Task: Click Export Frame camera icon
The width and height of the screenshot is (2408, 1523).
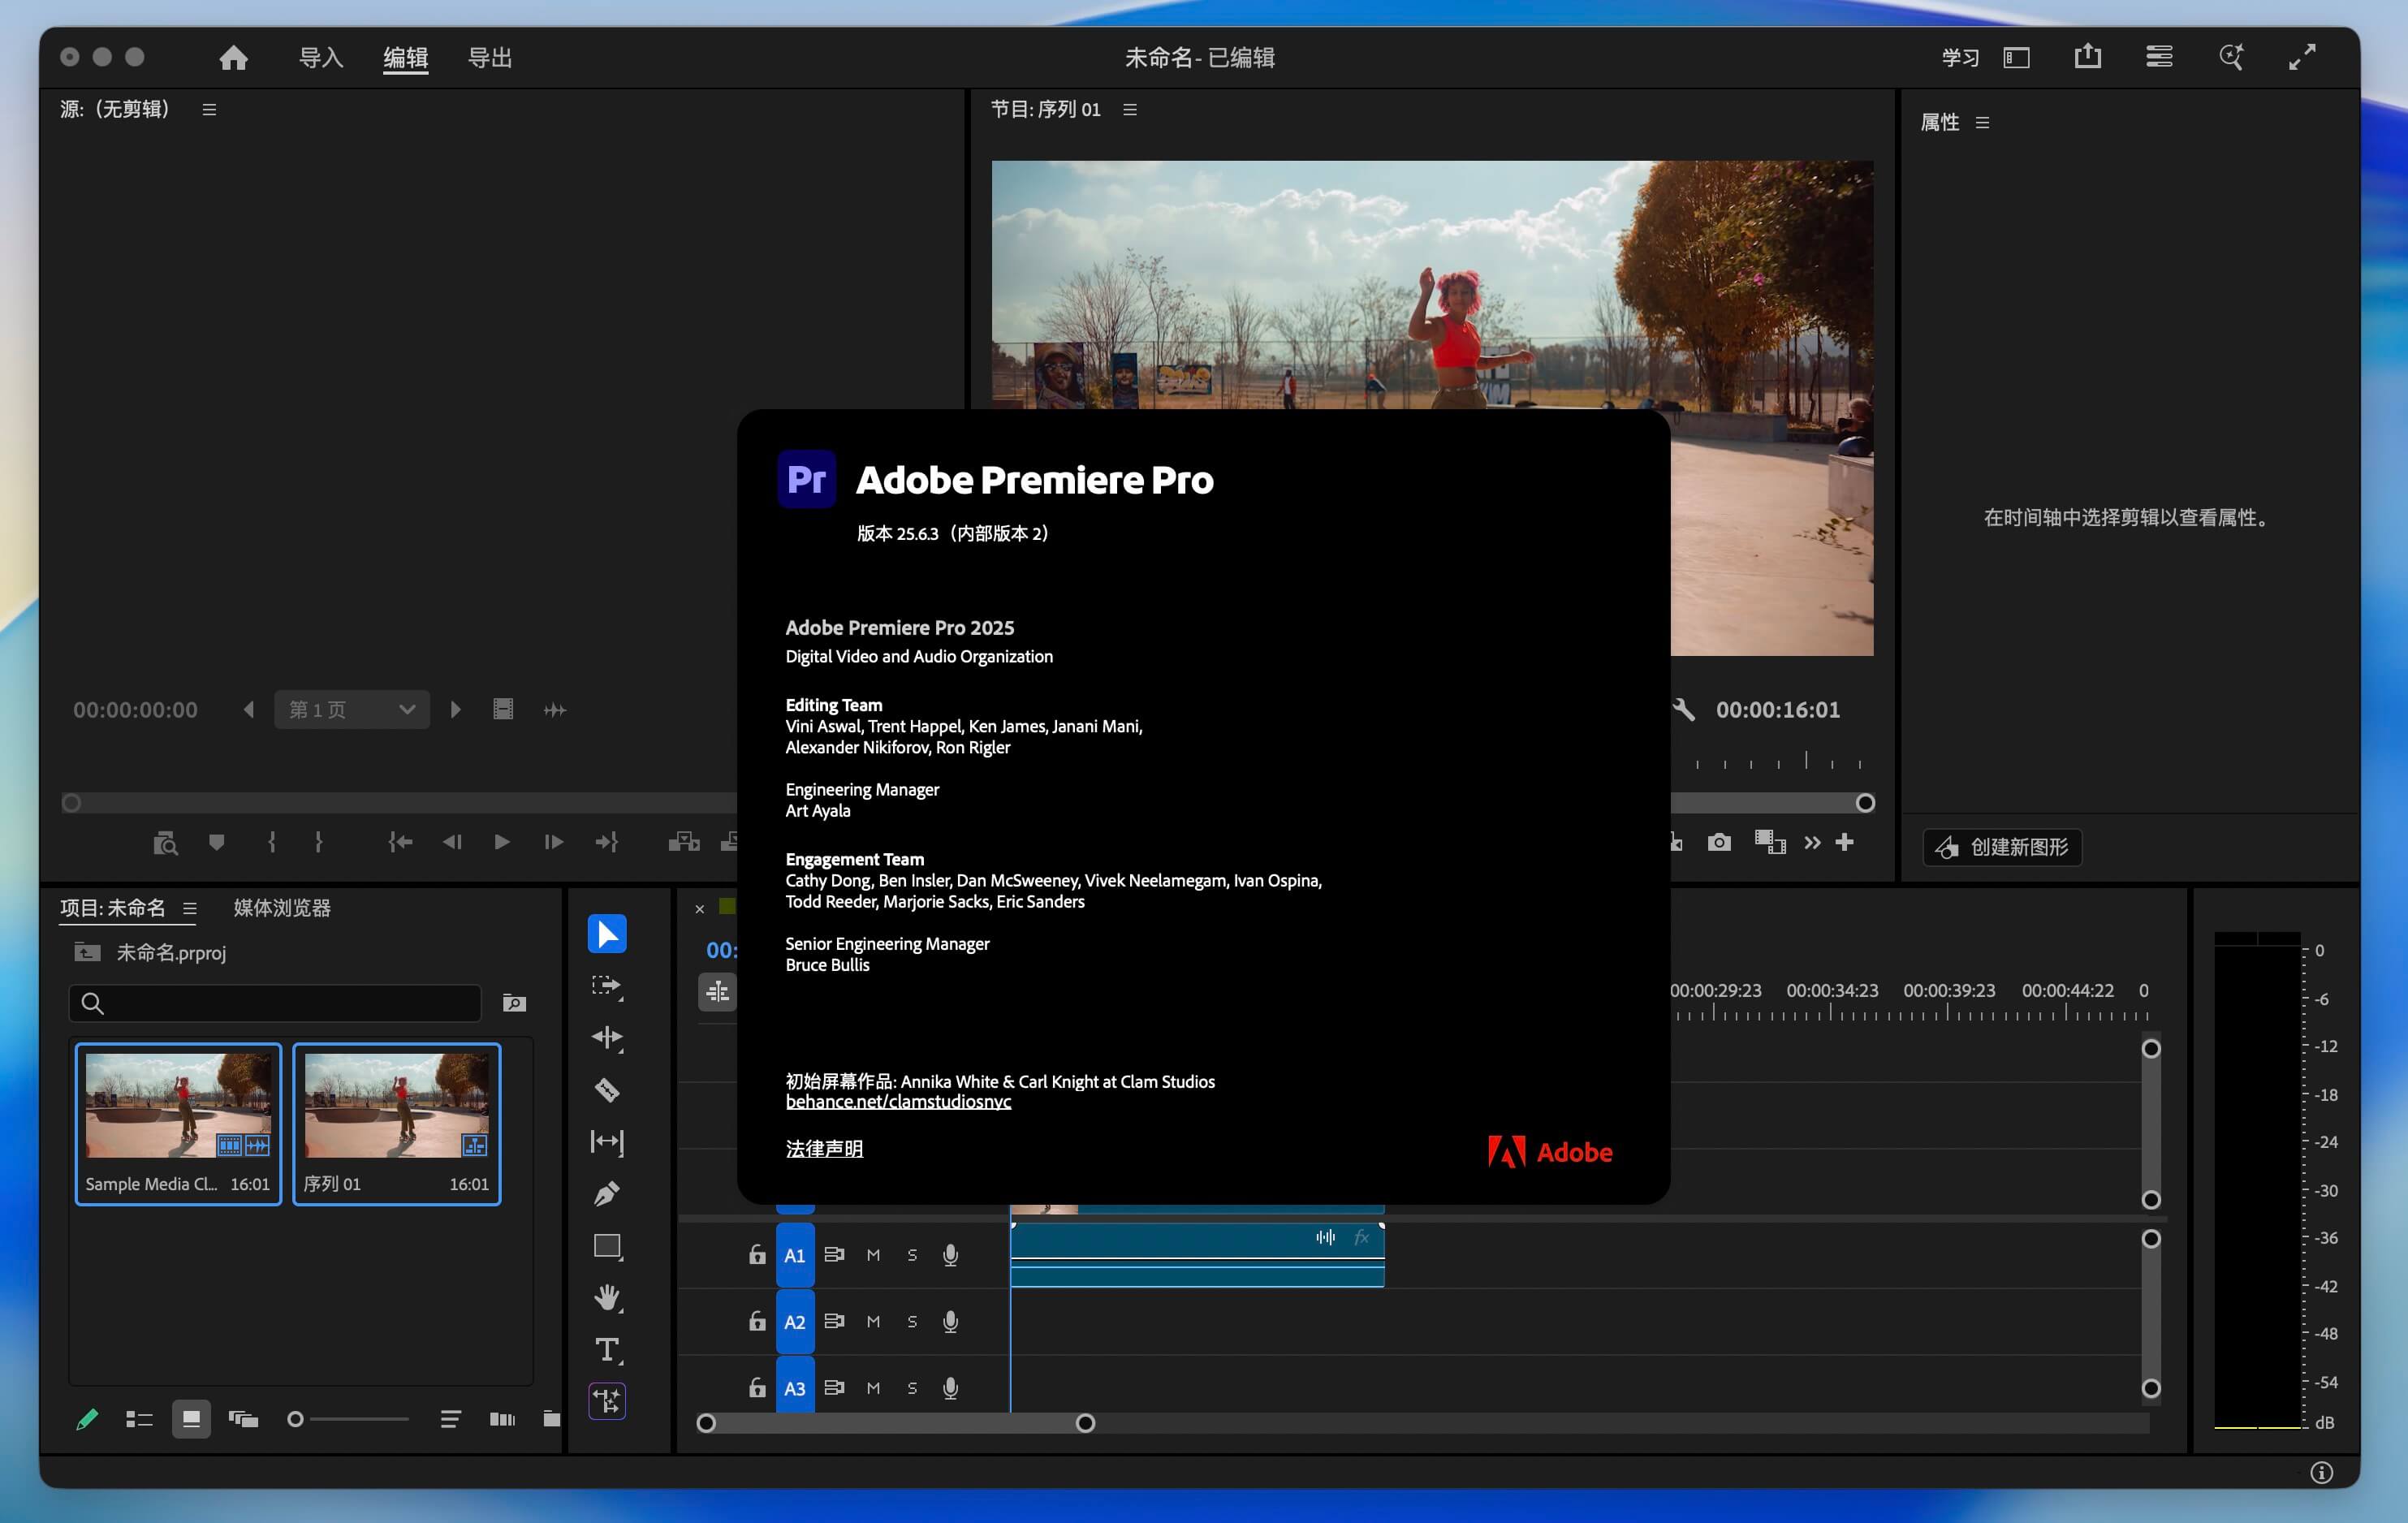Action: point(1719,843)
